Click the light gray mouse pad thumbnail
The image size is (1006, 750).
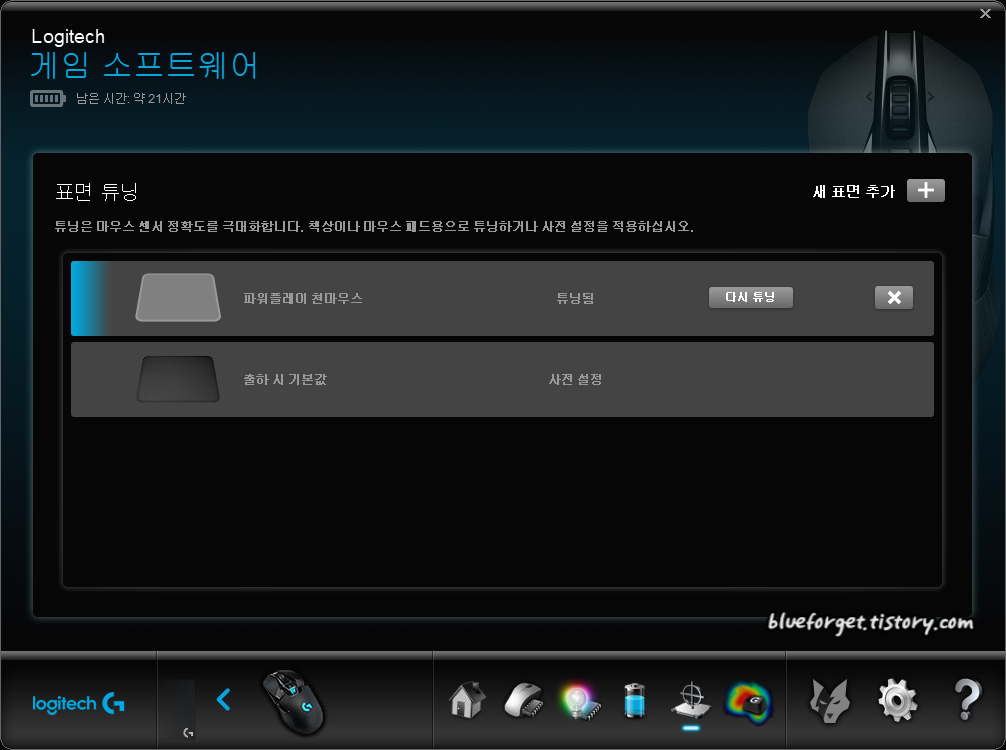pyautogui.click(x=178, y=297)
